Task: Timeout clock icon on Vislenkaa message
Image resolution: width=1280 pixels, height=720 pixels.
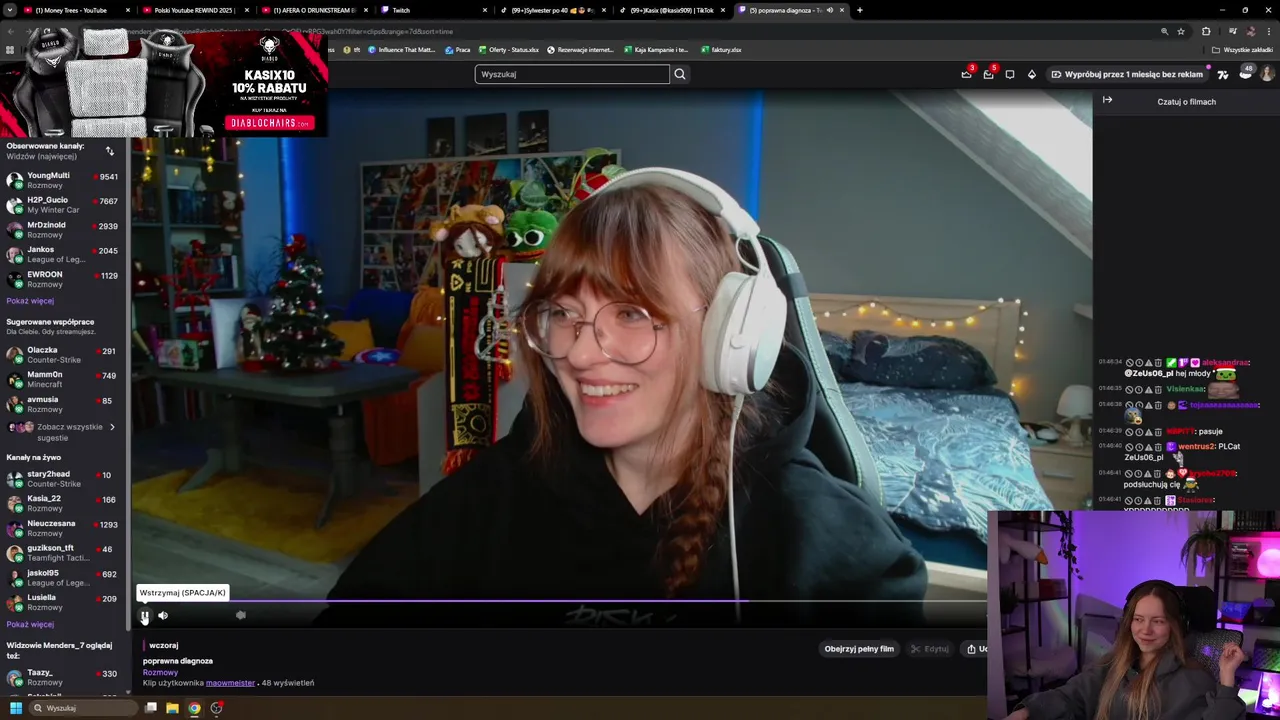Action: [x=1139, y=389]
